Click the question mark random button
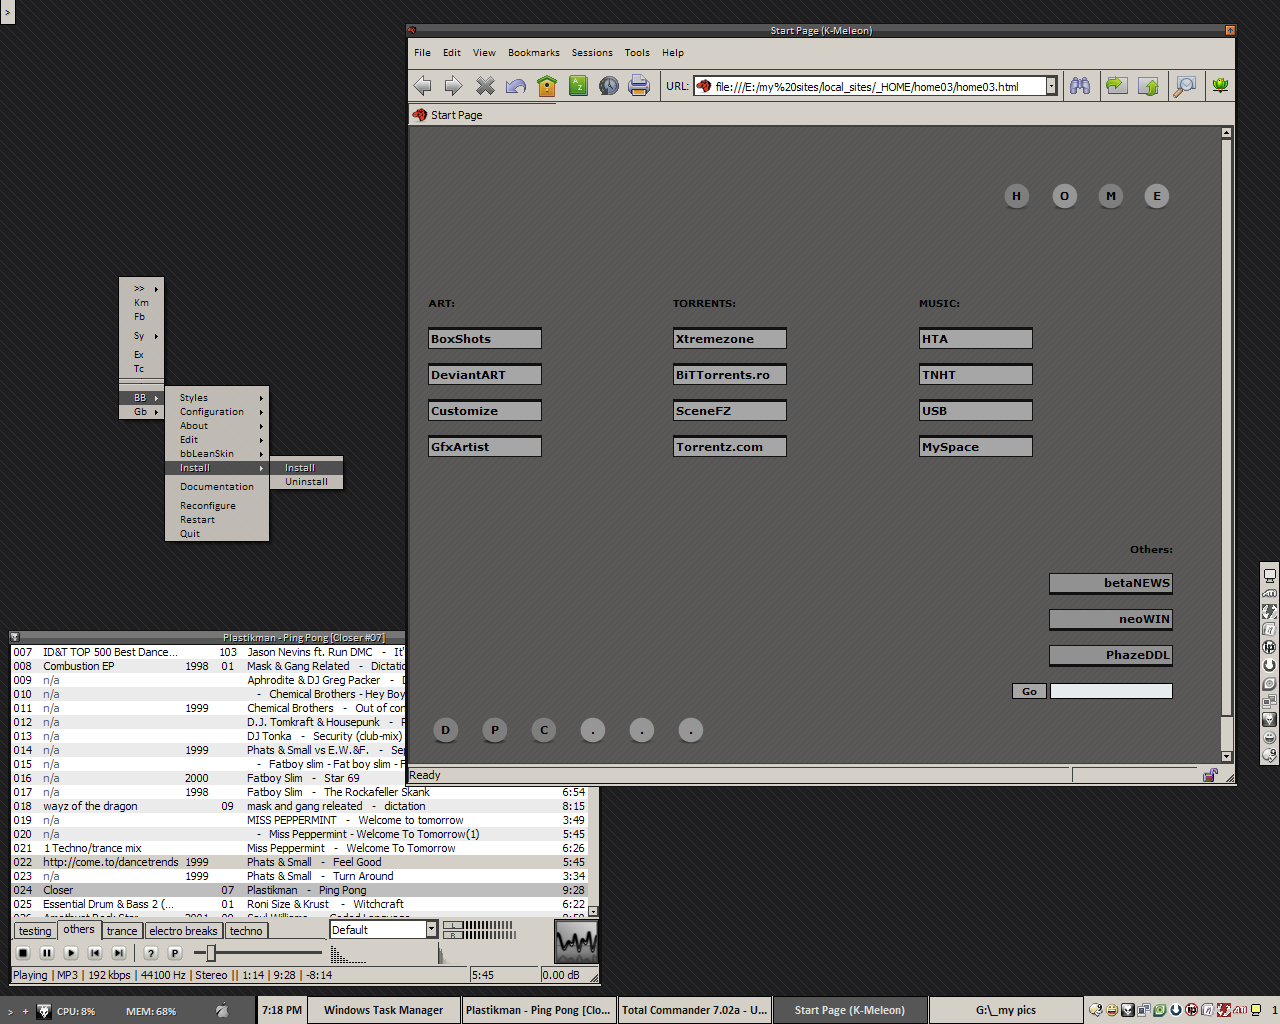 [151, 953]
